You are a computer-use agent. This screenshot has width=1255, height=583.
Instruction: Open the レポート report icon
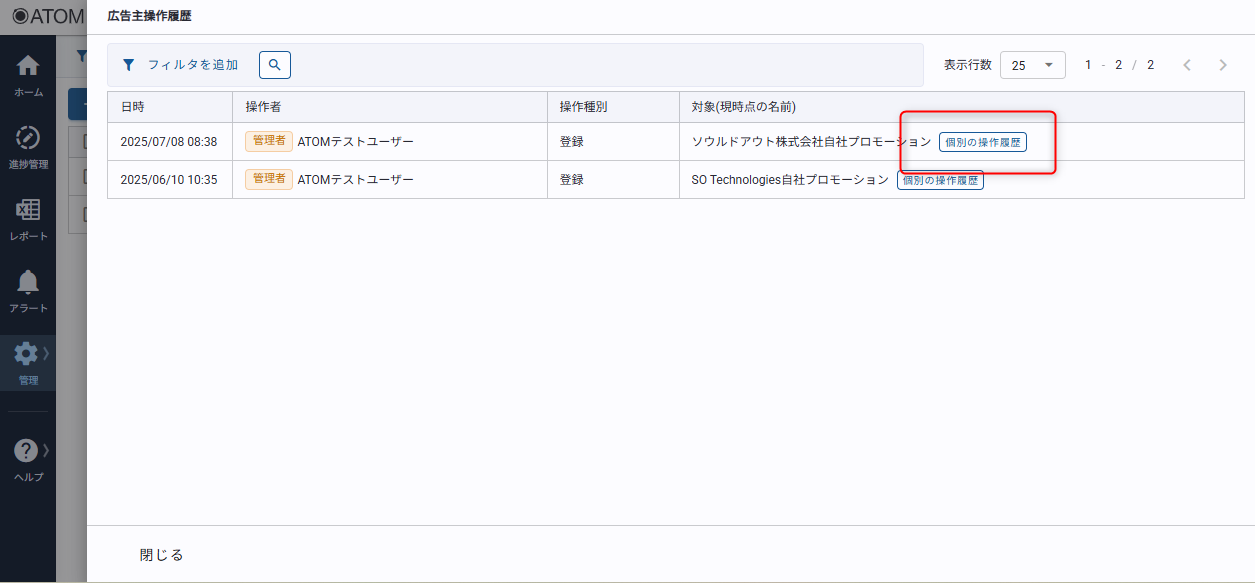(x=28, y=210)
